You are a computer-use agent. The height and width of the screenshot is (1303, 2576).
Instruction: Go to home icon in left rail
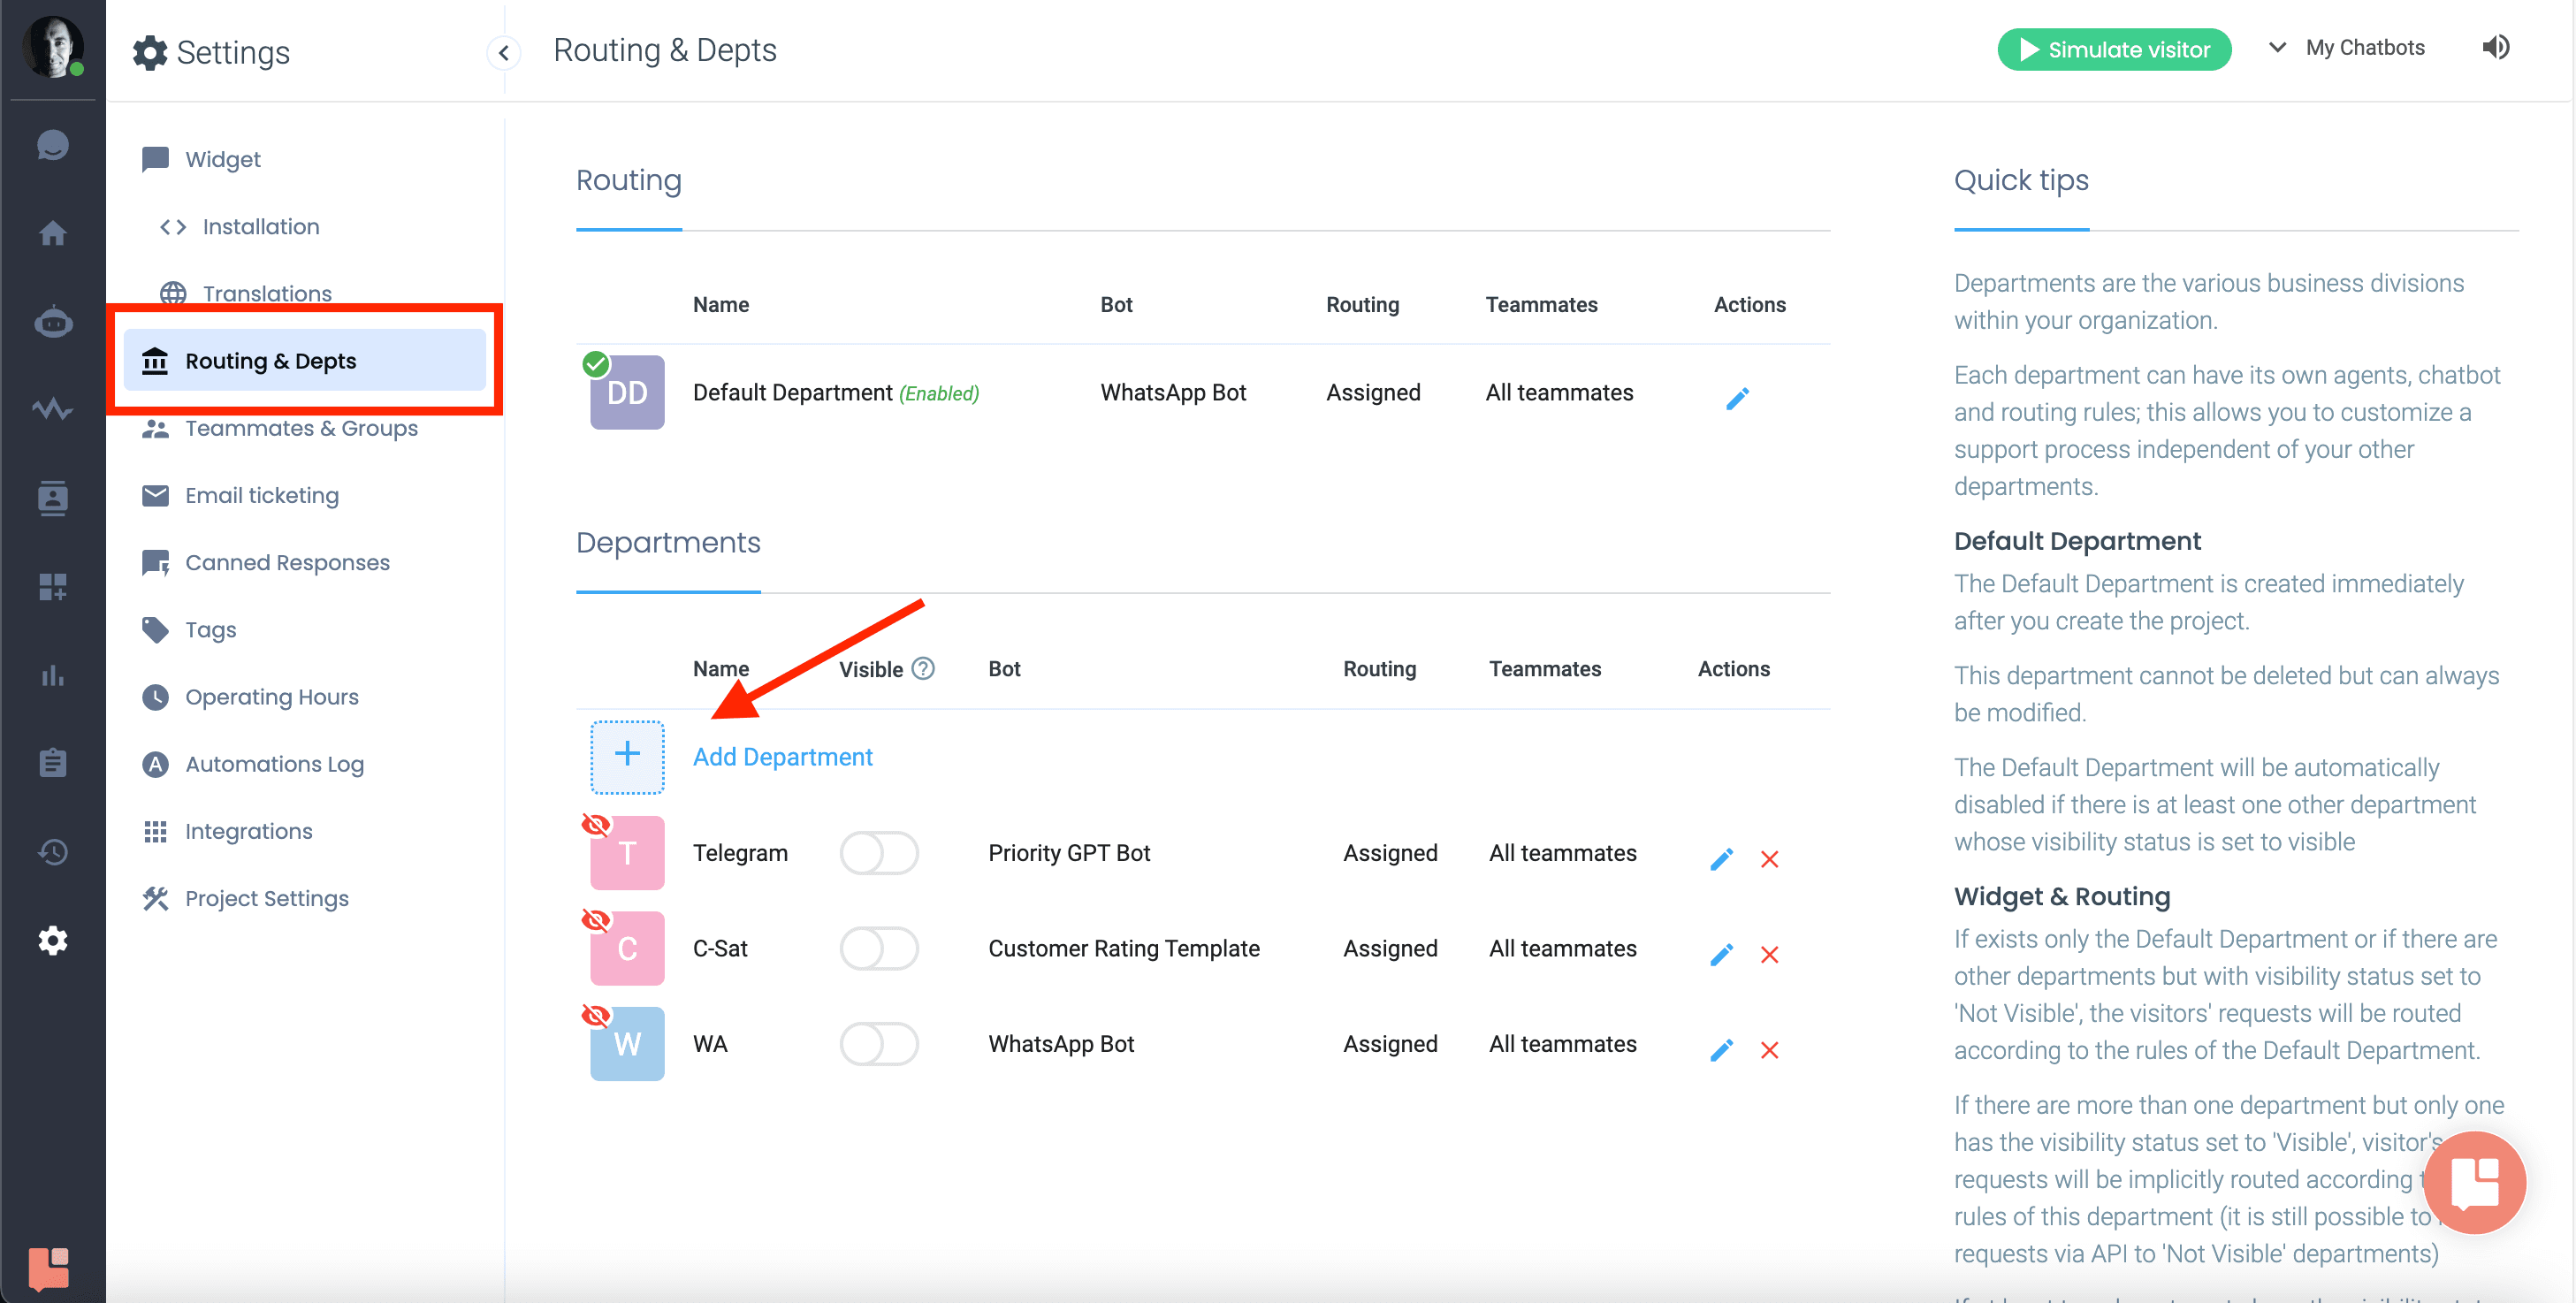coord(52,233)
